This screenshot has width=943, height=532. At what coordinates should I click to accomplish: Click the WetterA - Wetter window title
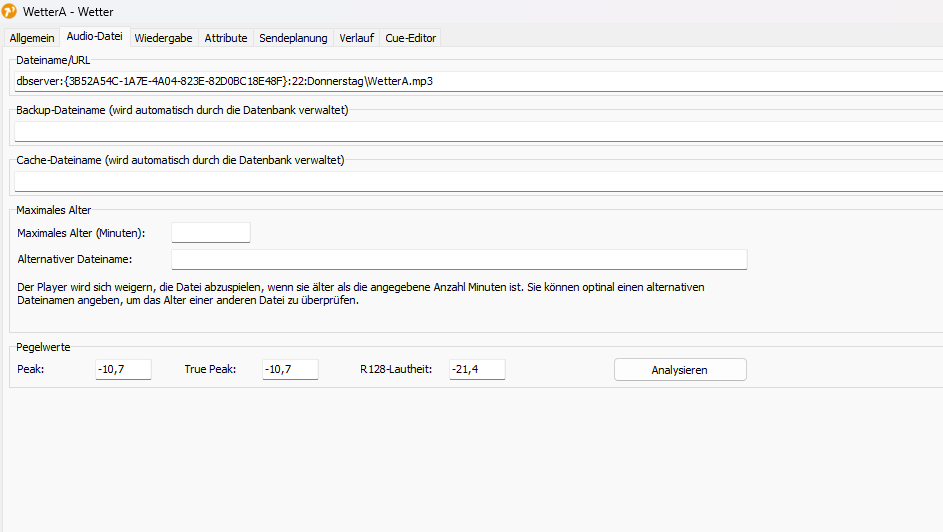[x=68, y=11]
